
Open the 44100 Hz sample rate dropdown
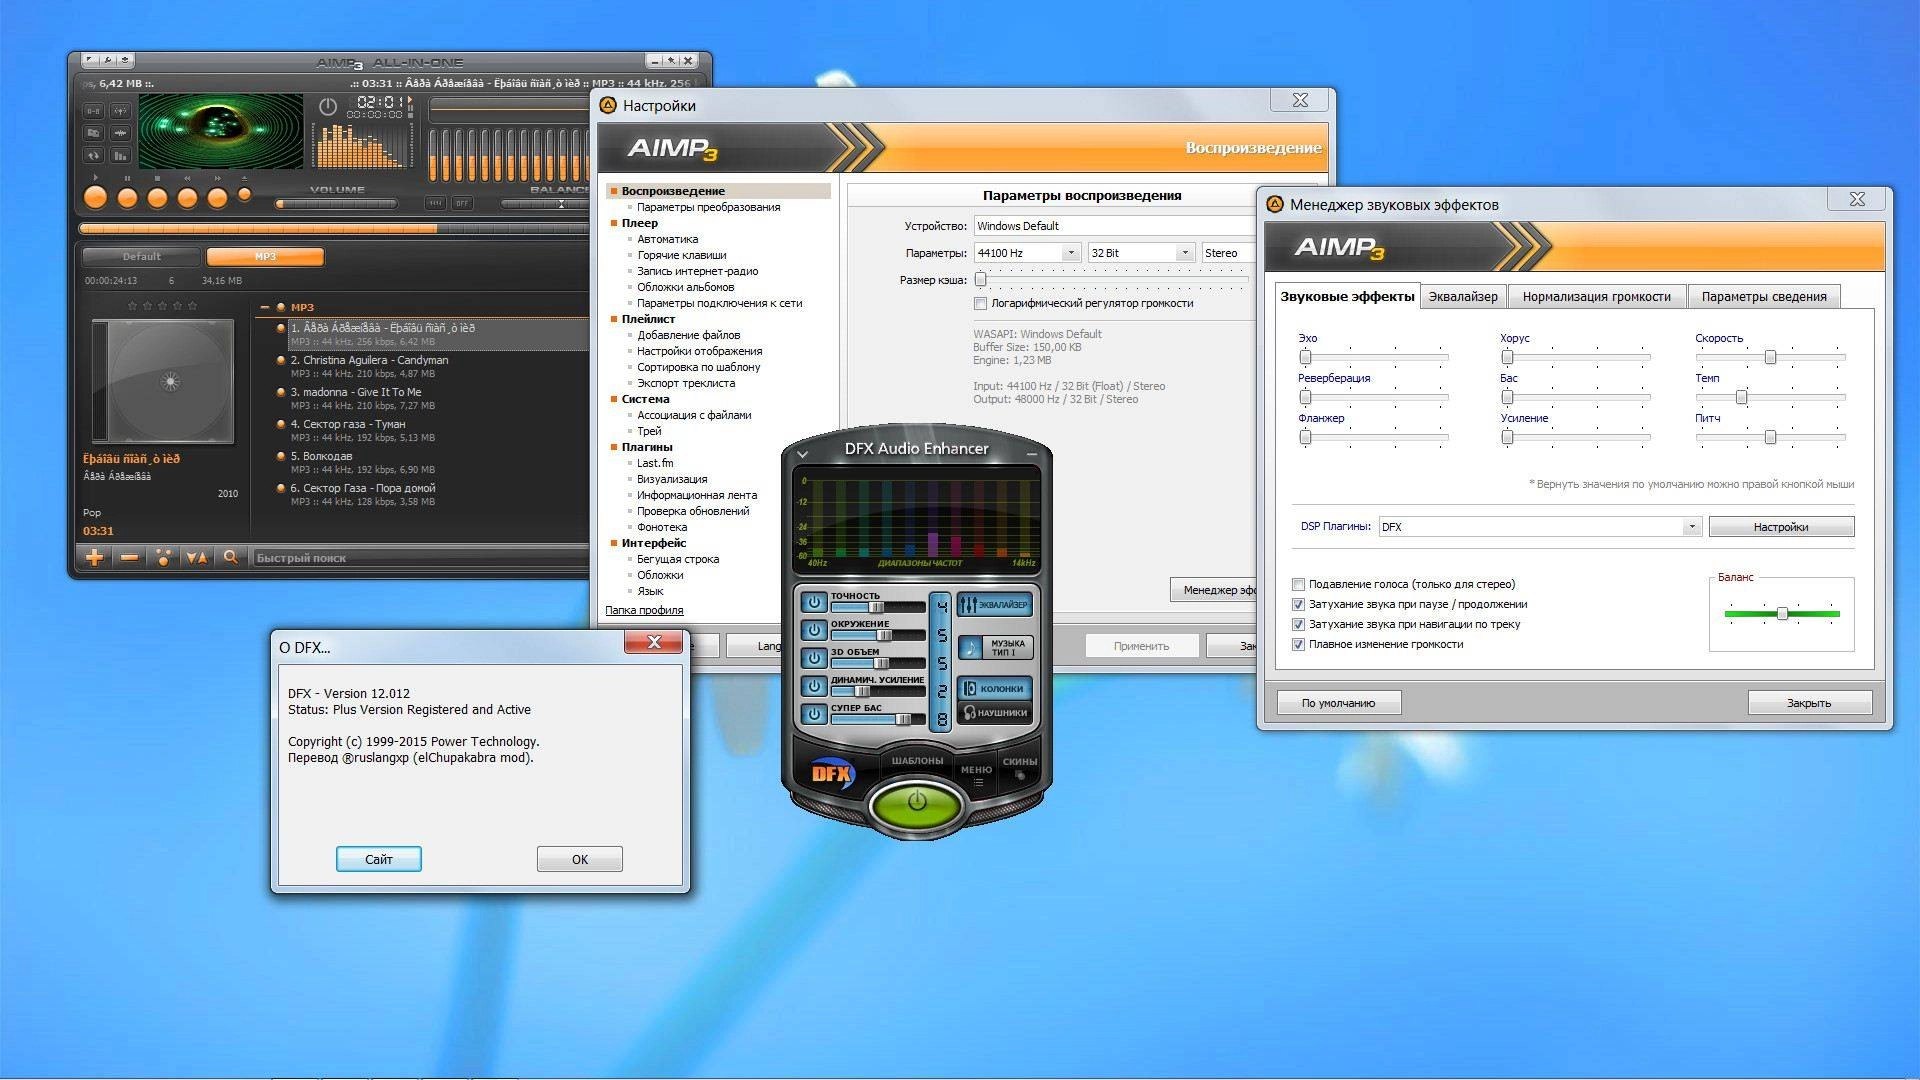1027,253
